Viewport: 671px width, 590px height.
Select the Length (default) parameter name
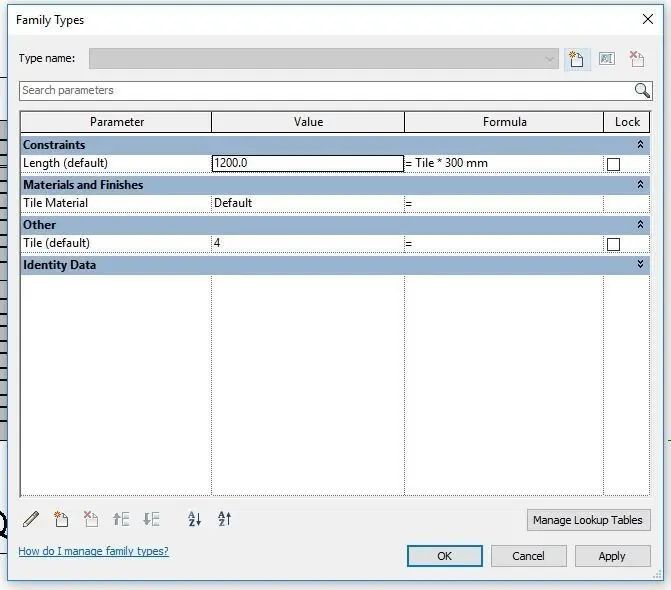click(x=65, y=163)
